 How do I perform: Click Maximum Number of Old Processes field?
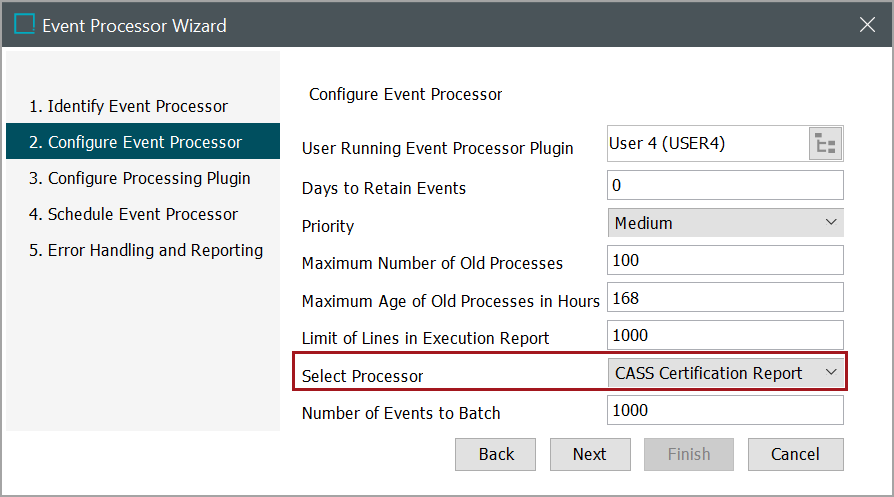tap(725, 260)
